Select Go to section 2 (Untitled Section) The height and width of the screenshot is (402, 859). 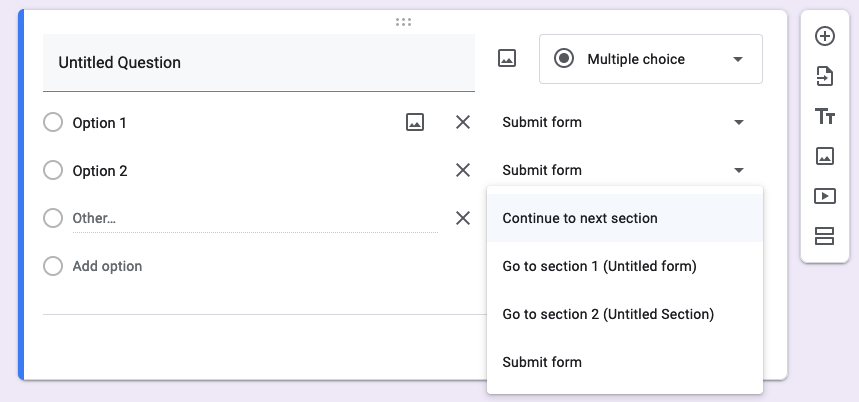point(608,314)
